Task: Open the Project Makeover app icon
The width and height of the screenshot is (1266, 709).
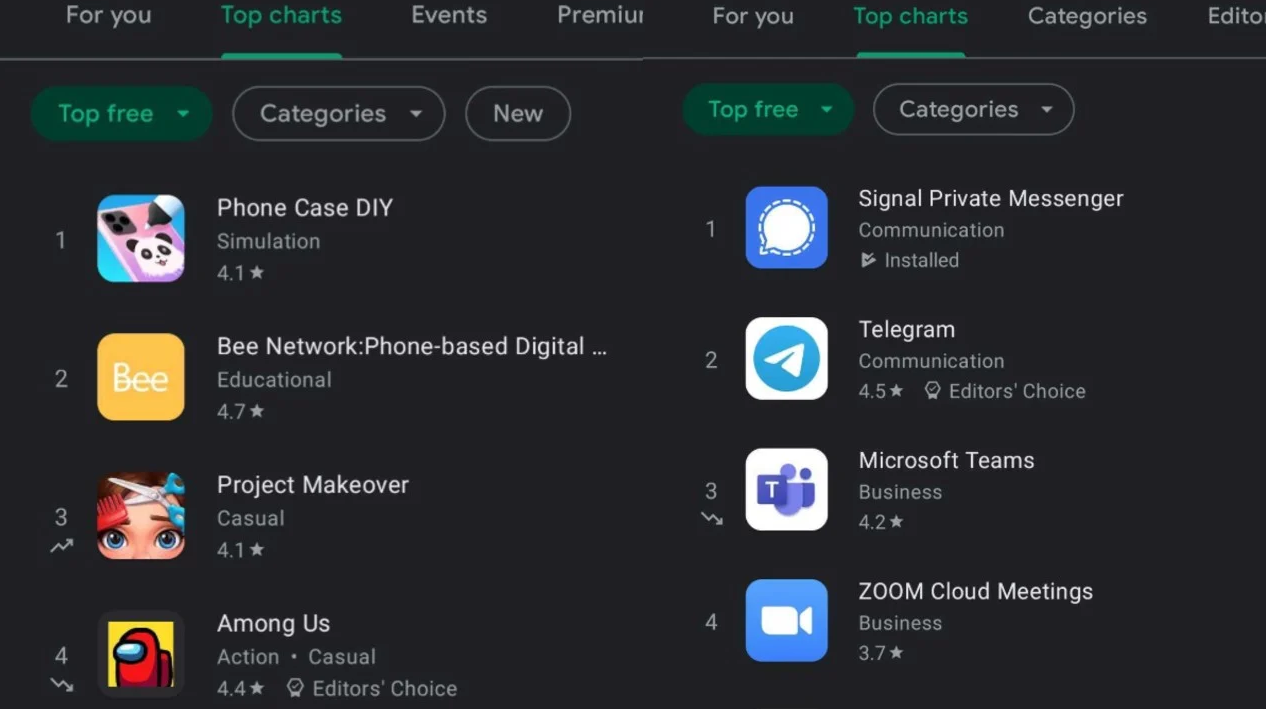Action: click(140, 516)
